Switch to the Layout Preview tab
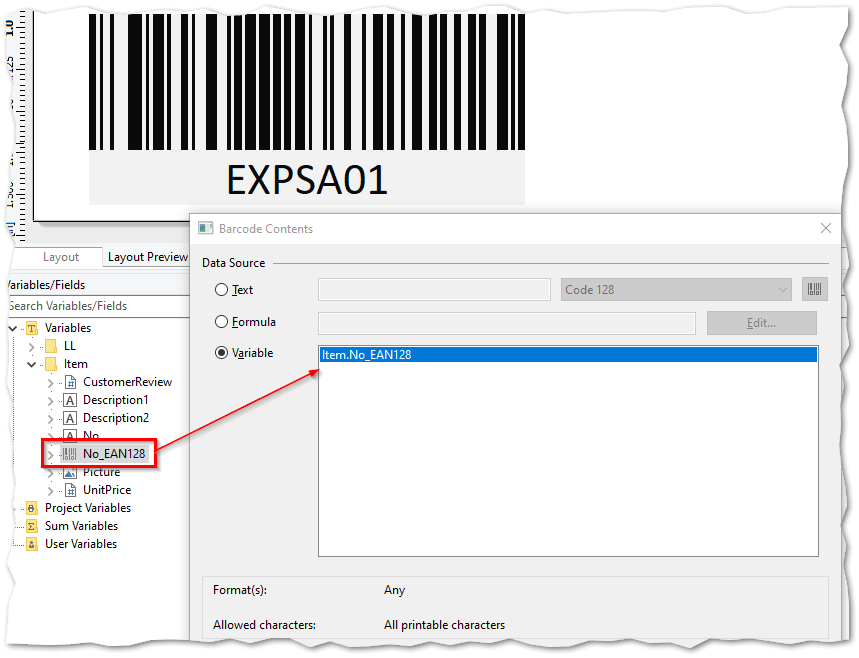The width and height of the screenshot is (859, 658). [146, 257]
